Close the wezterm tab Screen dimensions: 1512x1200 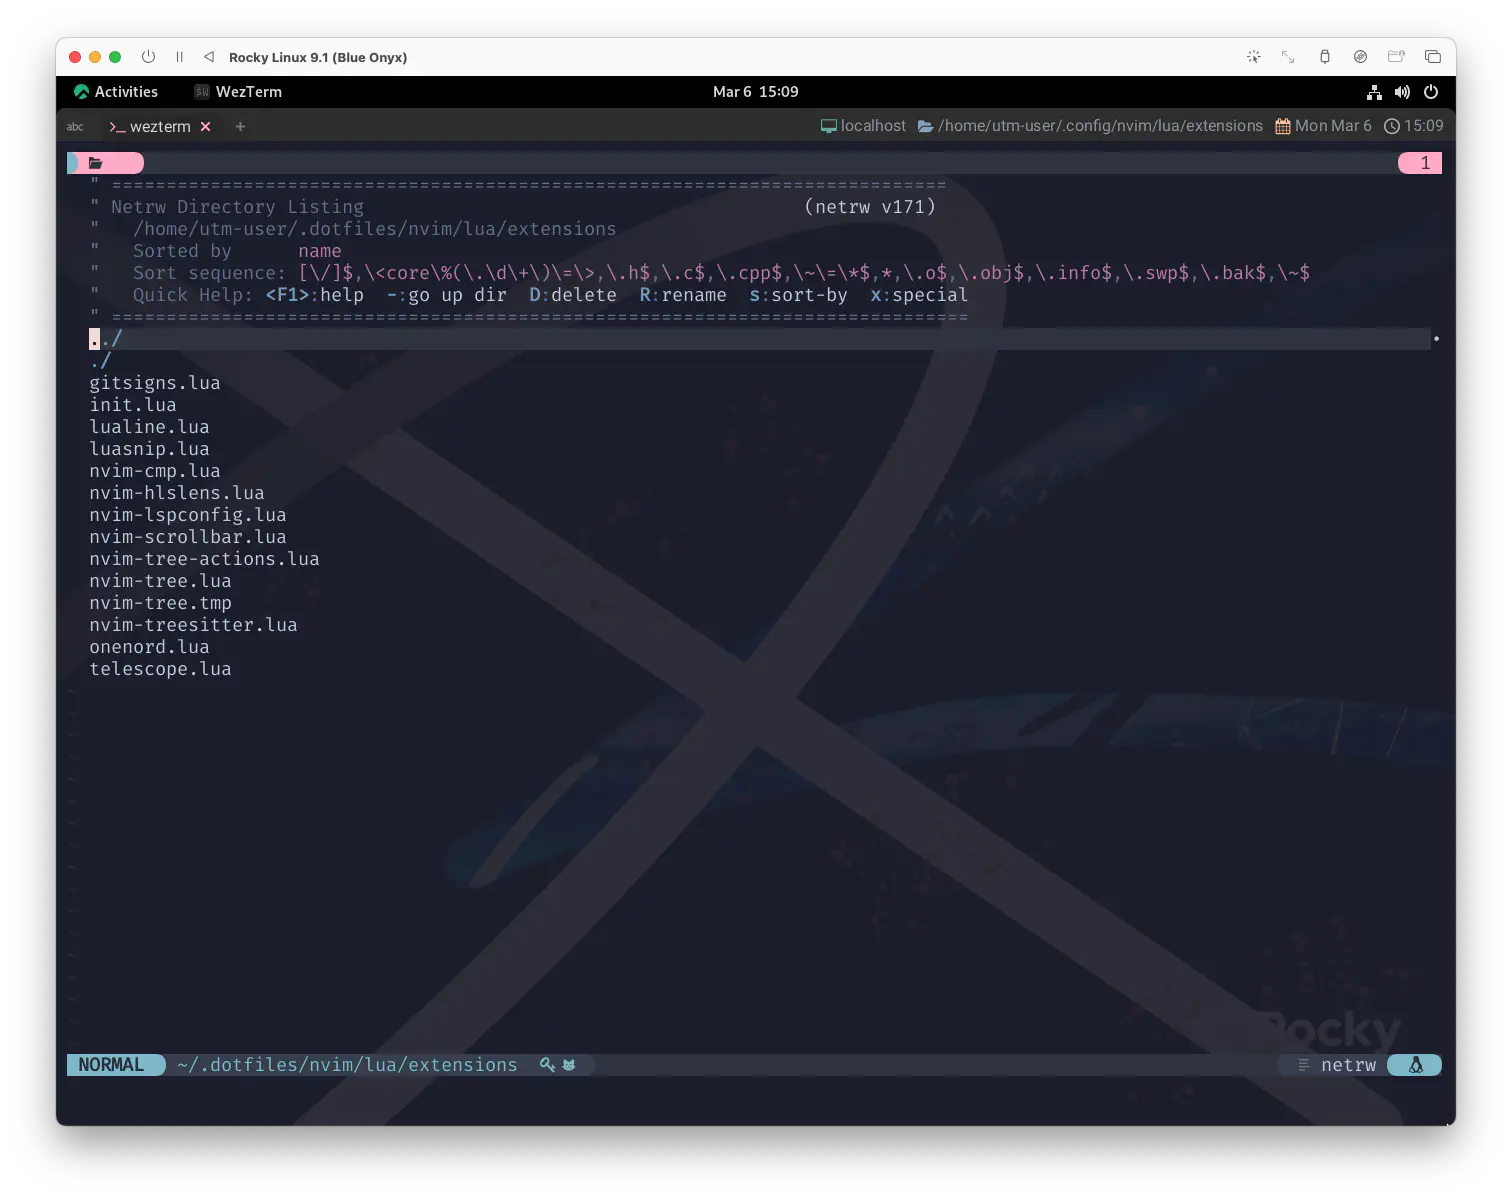click(x=205, y=127)
